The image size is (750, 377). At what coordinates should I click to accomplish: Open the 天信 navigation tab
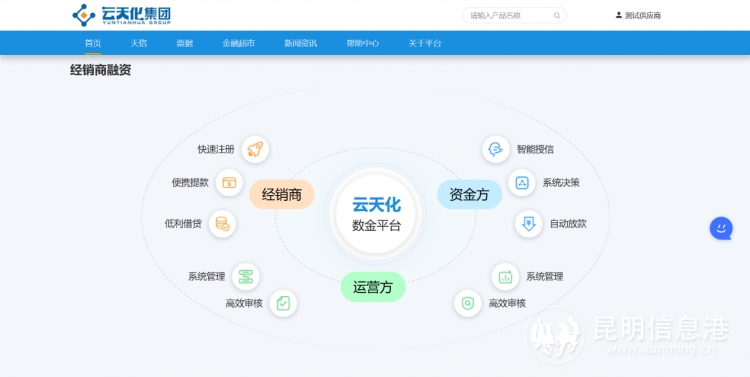[x=139, y=43]
